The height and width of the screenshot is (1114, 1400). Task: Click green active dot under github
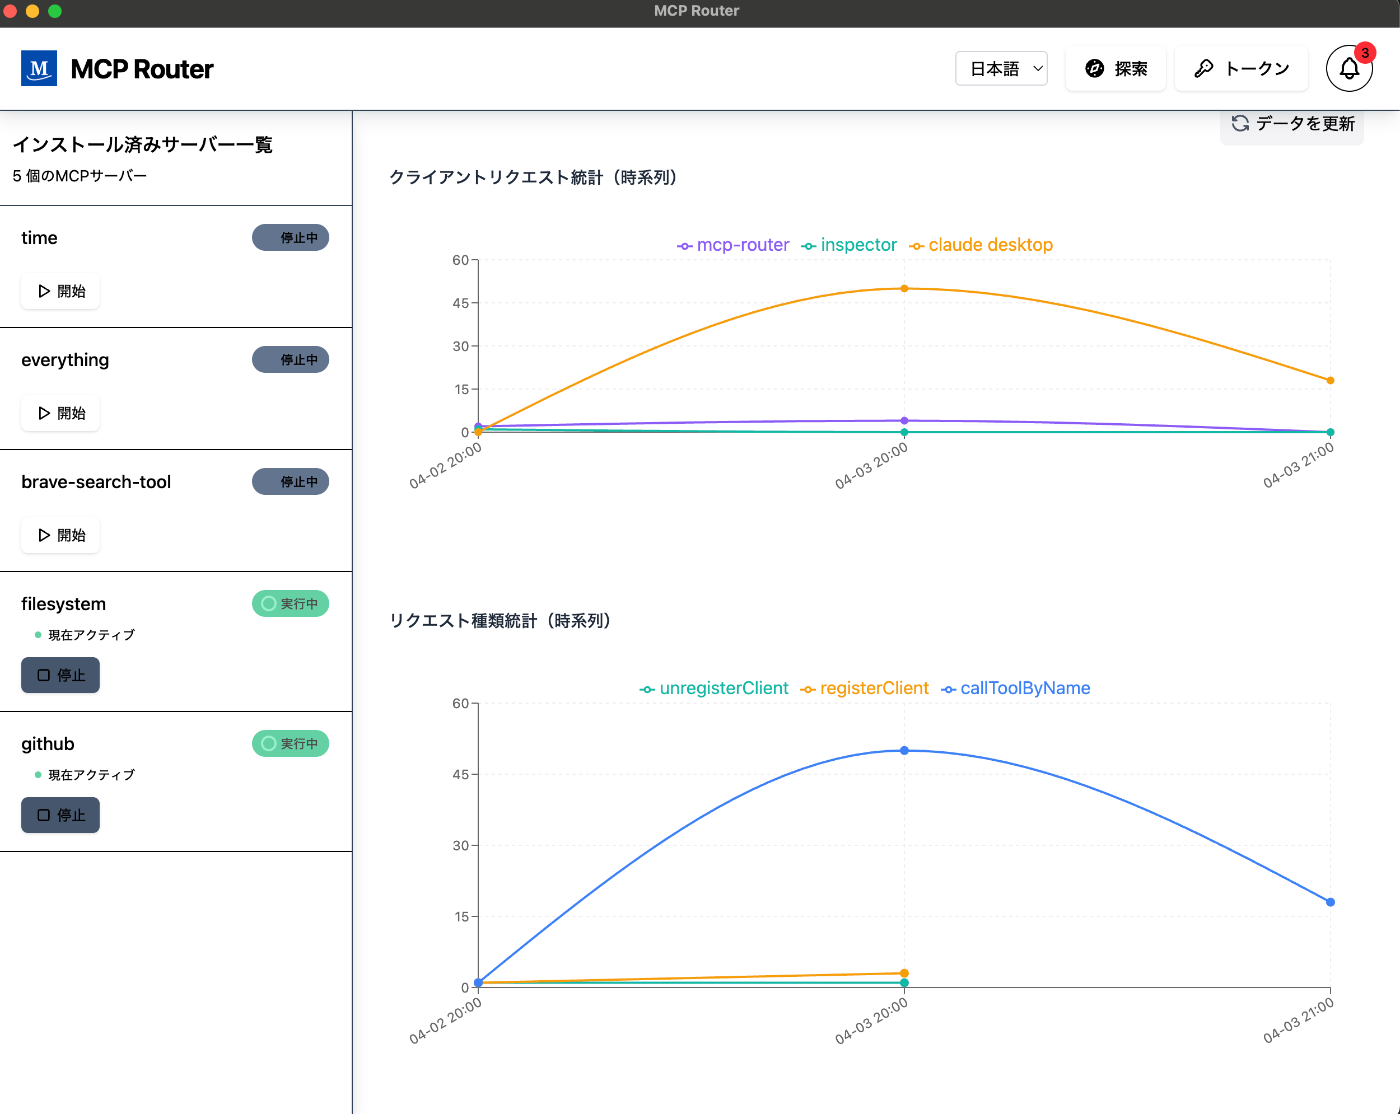click(38, 775)
